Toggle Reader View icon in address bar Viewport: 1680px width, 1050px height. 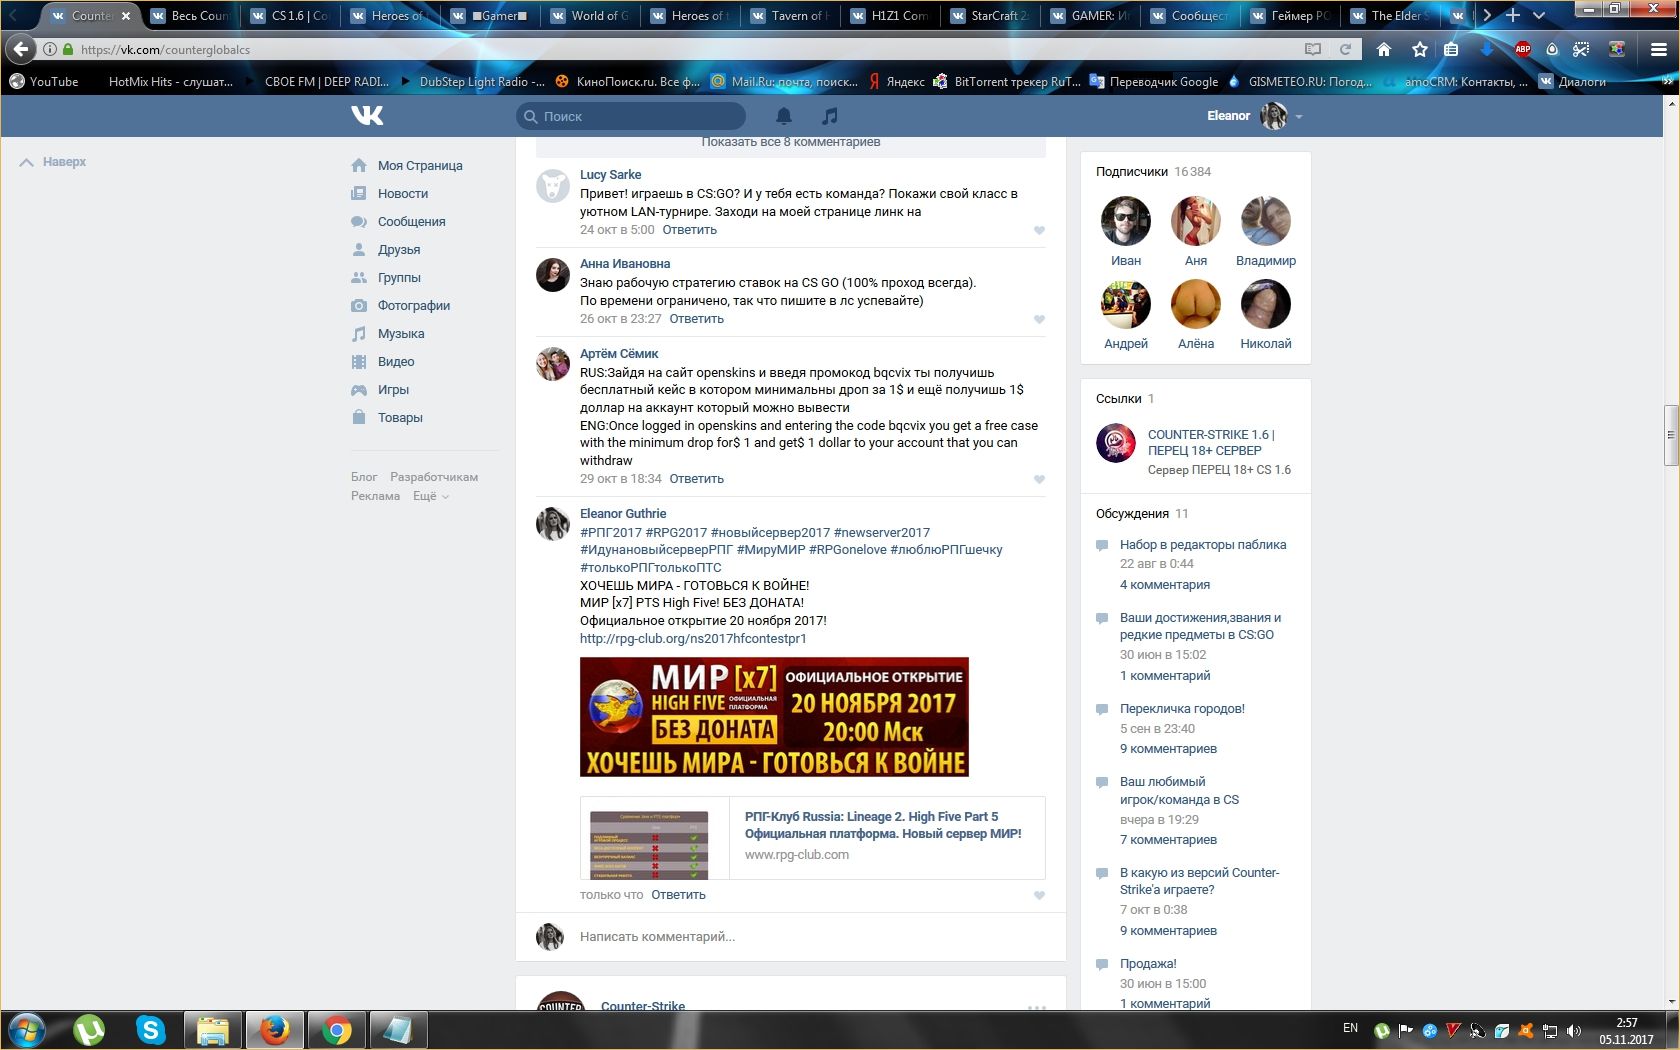[1313, 49]
